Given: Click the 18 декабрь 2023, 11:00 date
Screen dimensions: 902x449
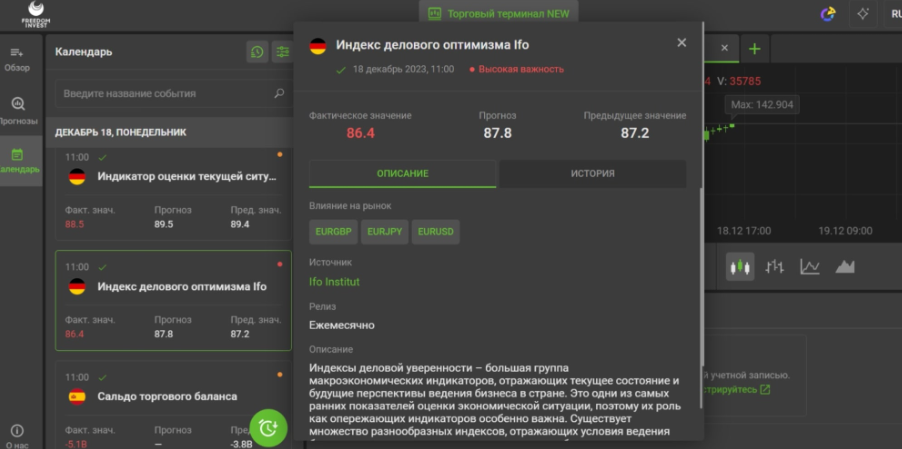Looking at the screenshot, I should pyautogui.click(x=403, y=69).
